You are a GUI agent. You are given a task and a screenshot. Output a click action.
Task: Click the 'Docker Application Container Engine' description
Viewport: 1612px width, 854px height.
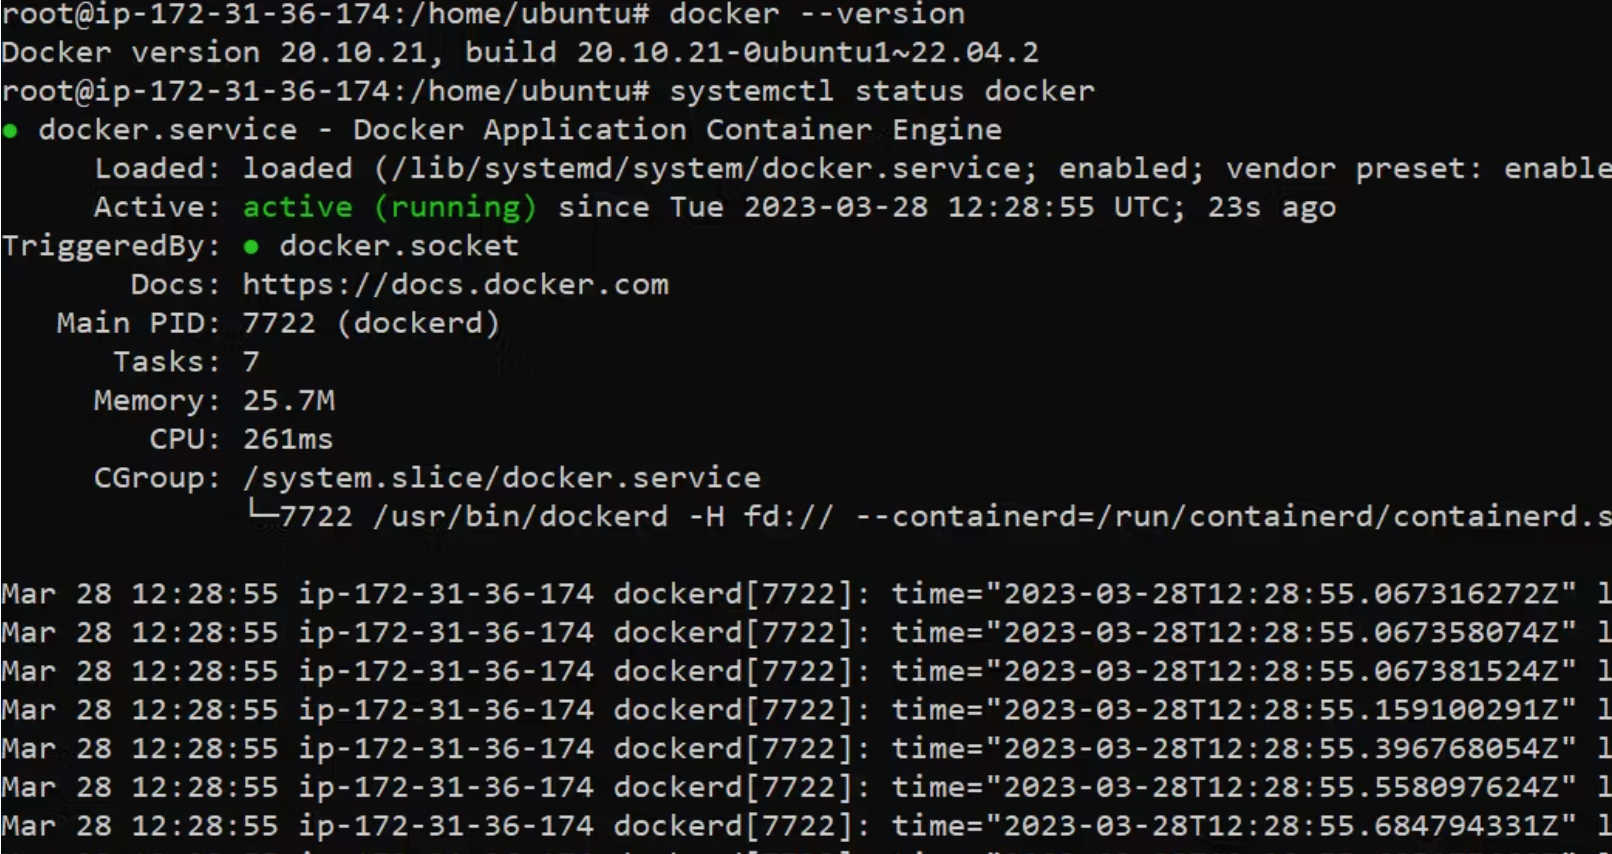(677, 131)
